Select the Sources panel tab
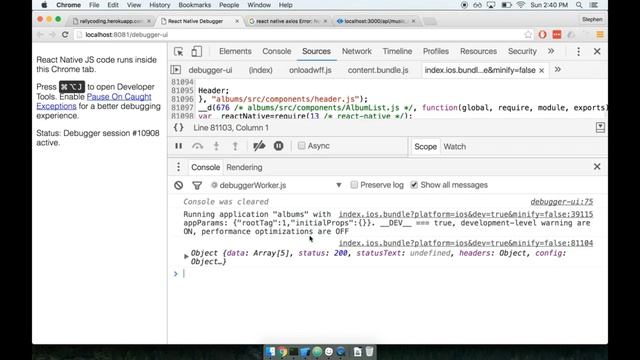 pos(316,51)
